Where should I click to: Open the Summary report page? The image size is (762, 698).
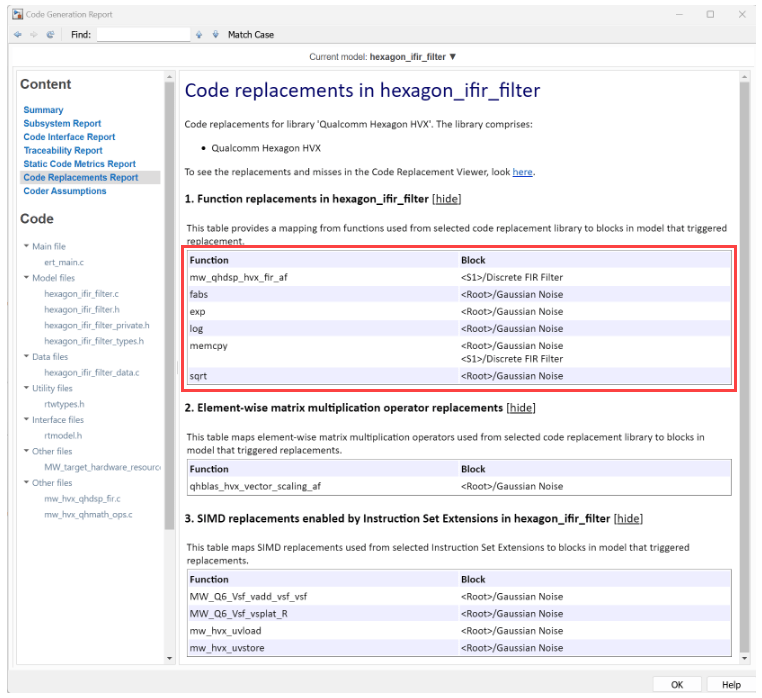pos(43,110)
